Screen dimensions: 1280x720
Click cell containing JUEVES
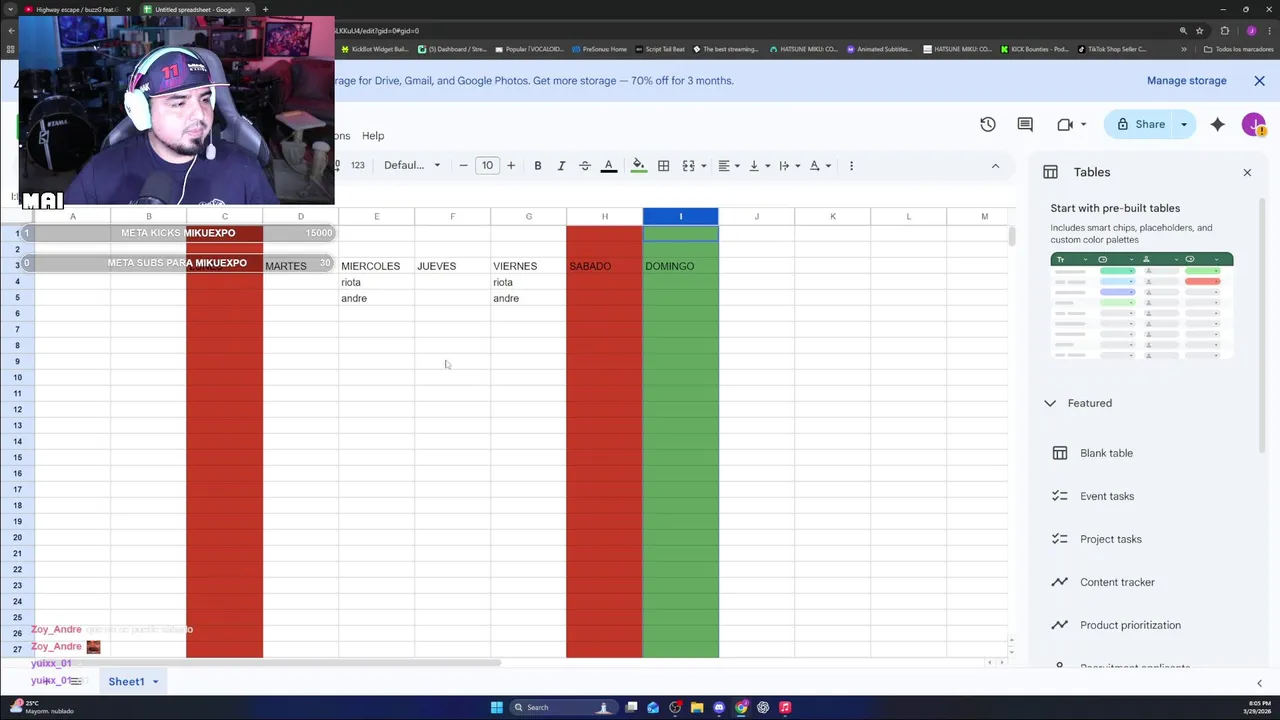tap(453, 266)
